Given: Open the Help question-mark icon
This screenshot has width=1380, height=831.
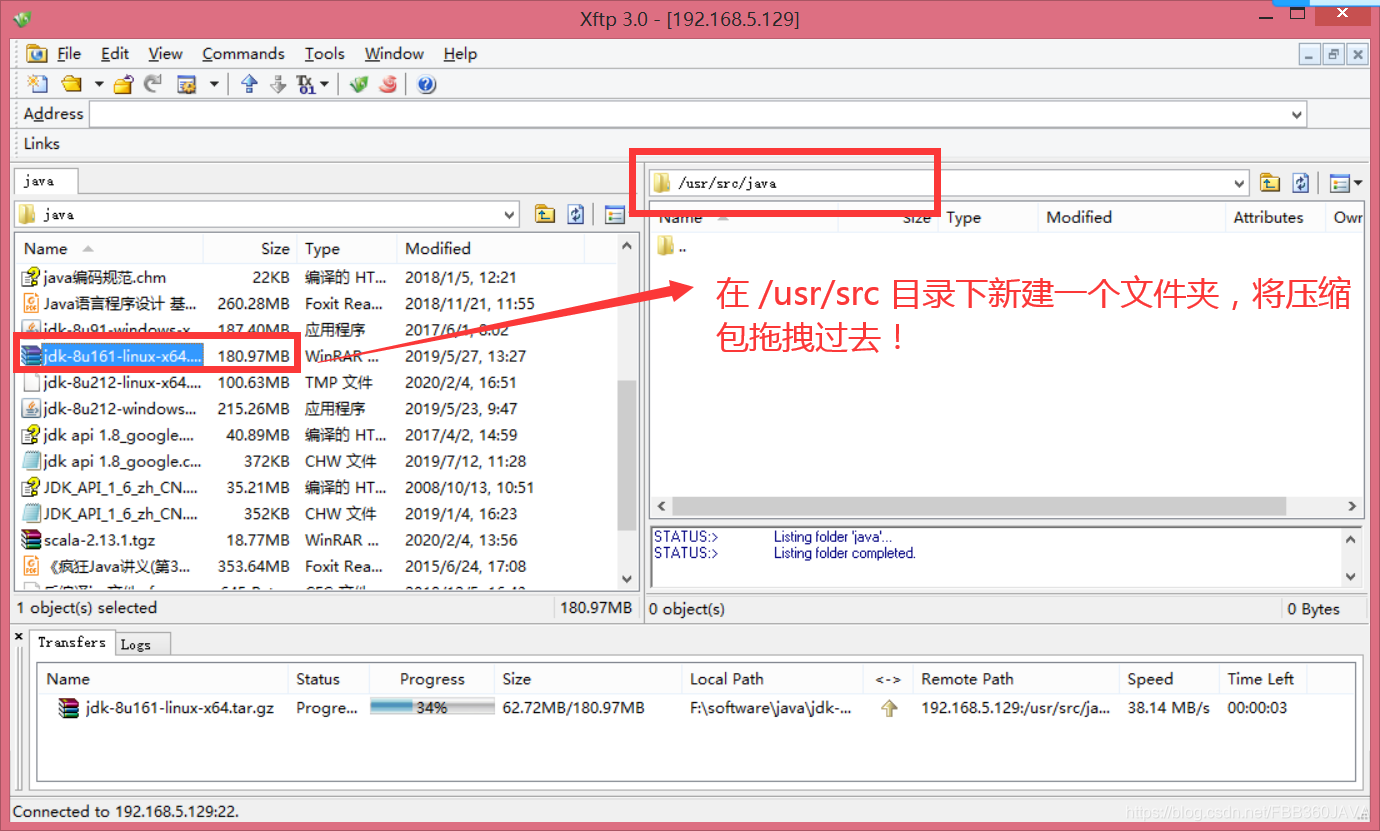Looking at the screenshot, I should tap(425, 84).
